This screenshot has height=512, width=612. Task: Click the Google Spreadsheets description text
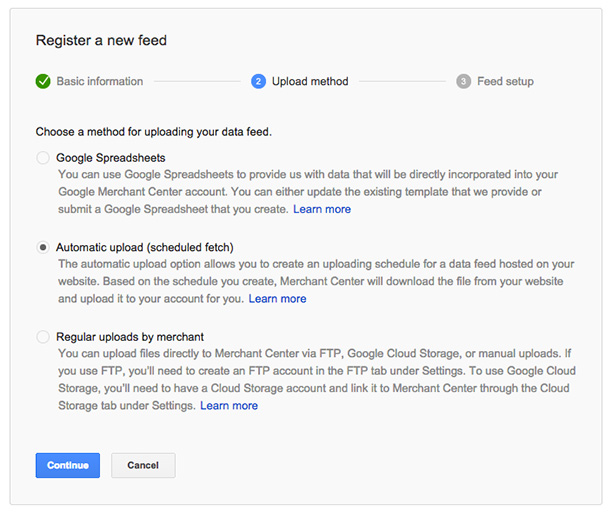(x=308, y=192)
